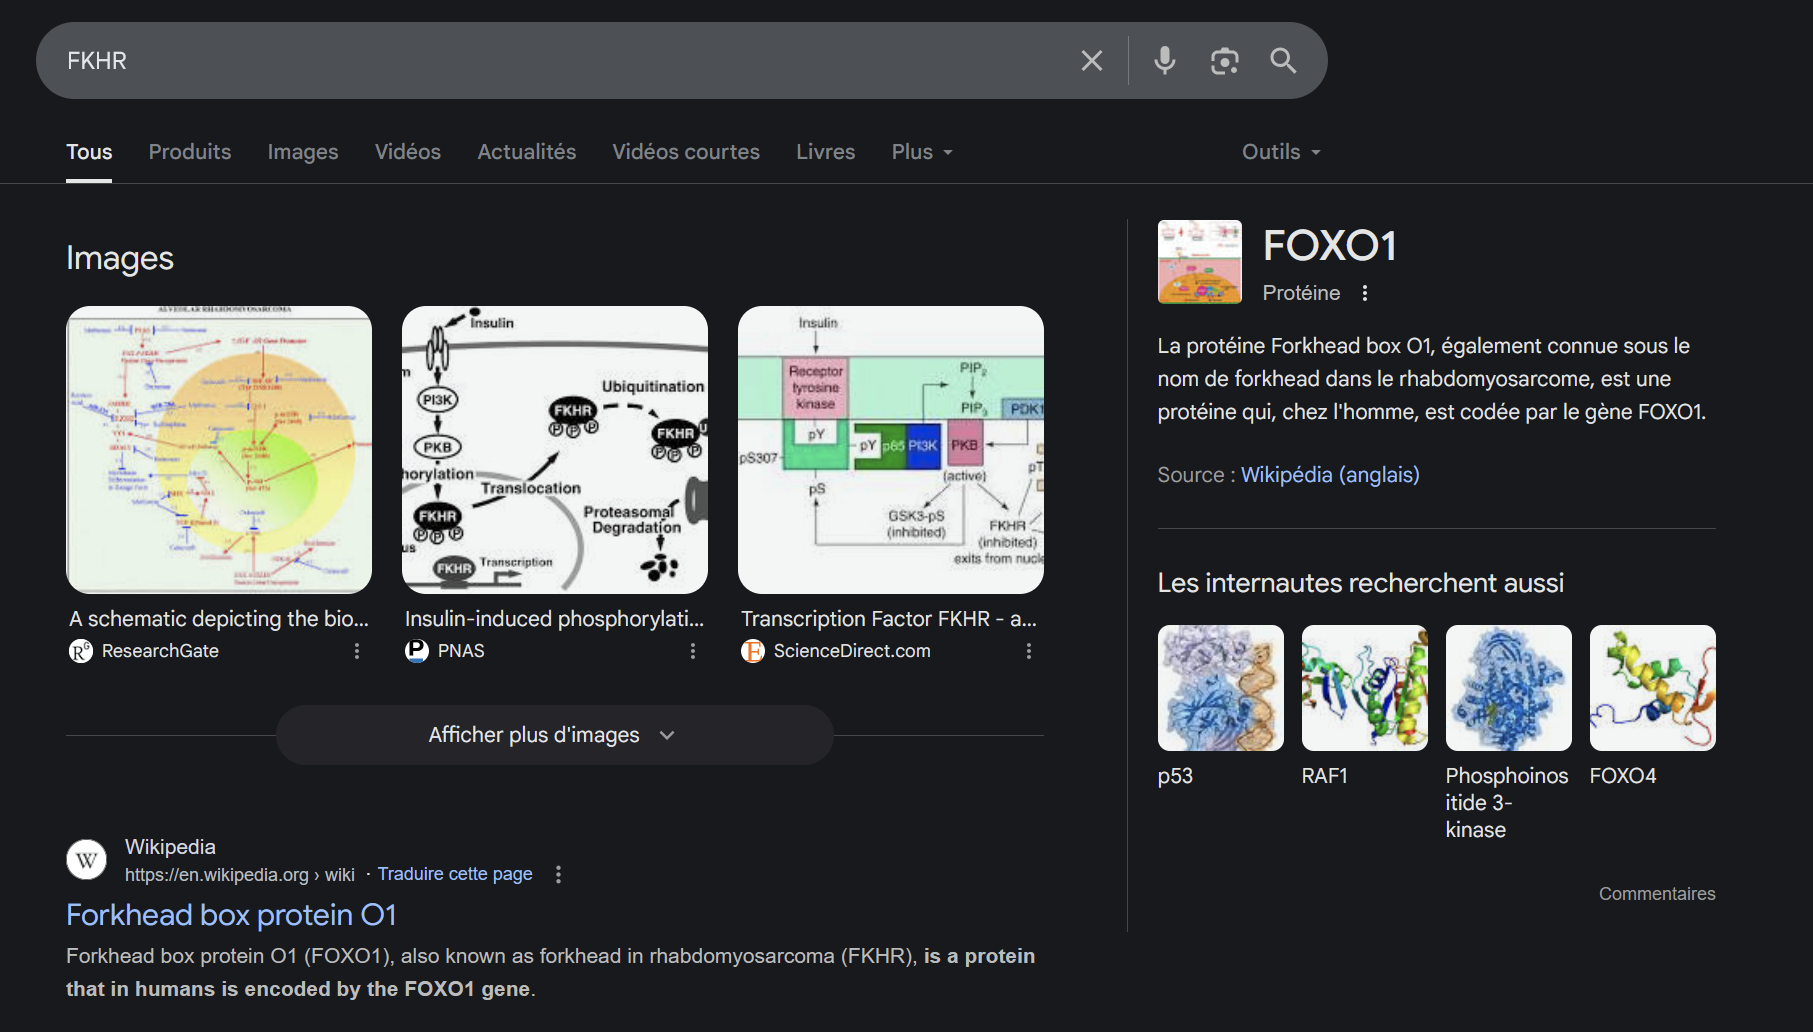Click the Images section heading
This screenshot has height=1032, width=1813.
[120, 258]
